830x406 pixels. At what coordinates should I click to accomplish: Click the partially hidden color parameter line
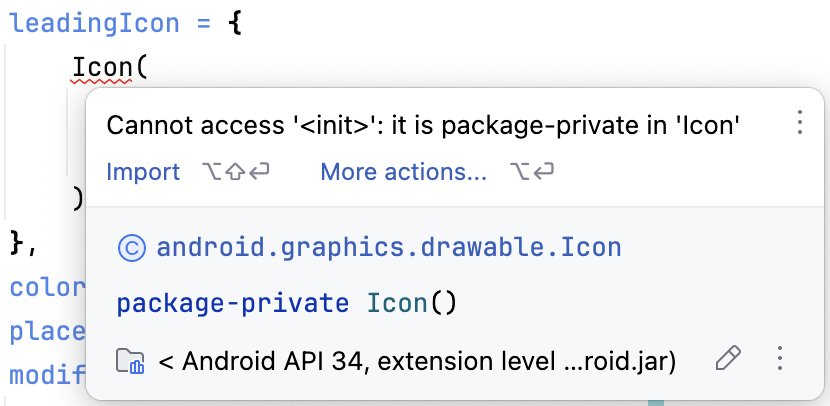48,287
